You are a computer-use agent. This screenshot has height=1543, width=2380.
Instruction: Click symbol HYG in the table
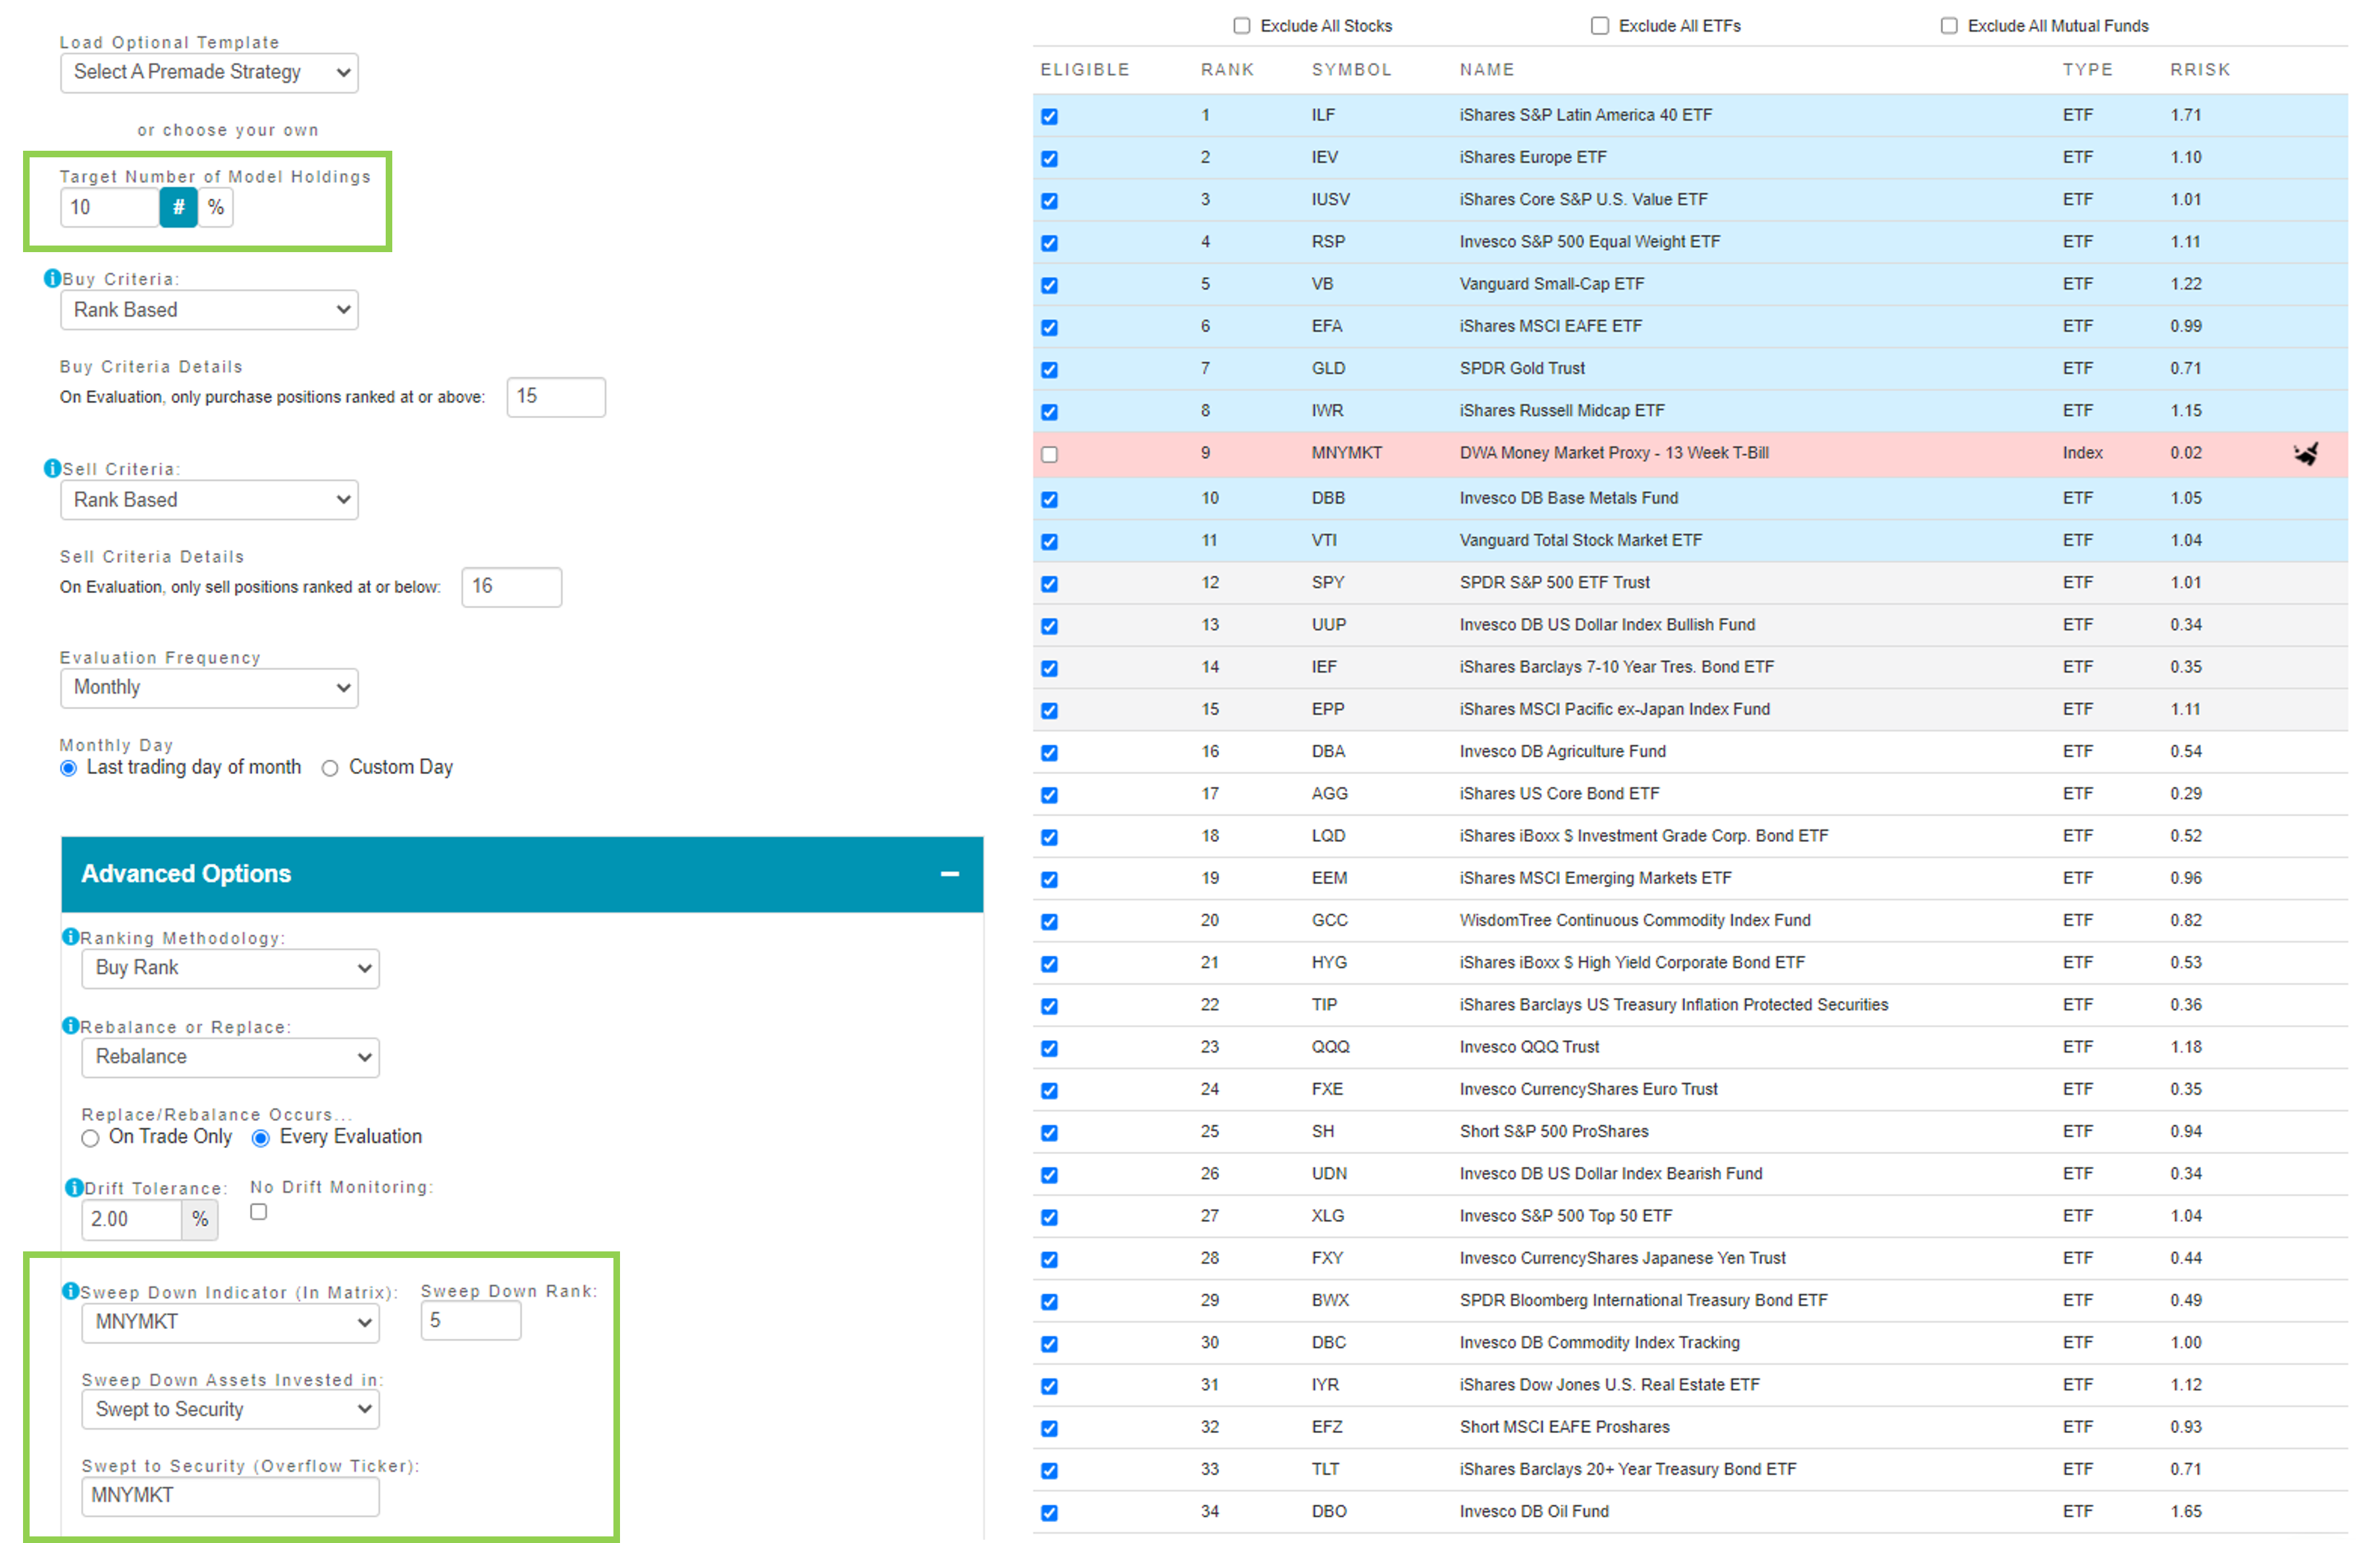click(1329, 963)
